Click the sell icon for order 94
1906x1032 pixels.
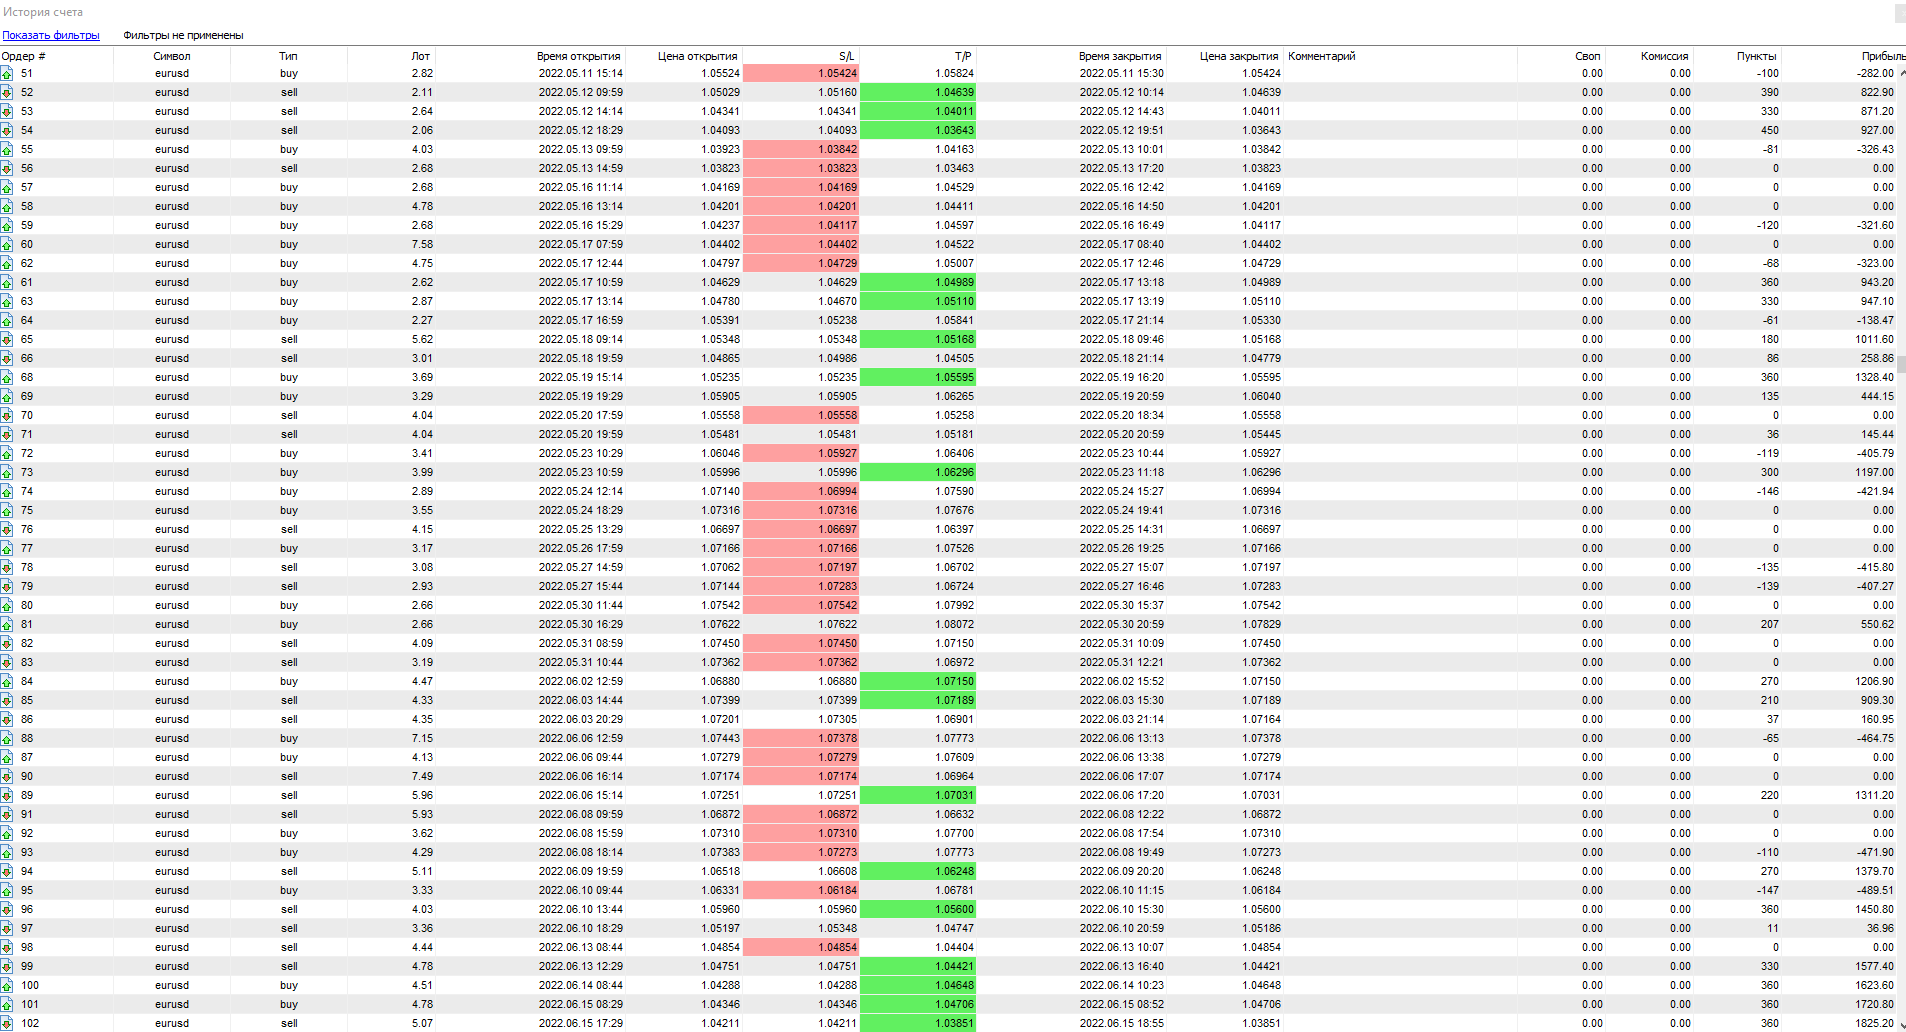pos(7,871)
